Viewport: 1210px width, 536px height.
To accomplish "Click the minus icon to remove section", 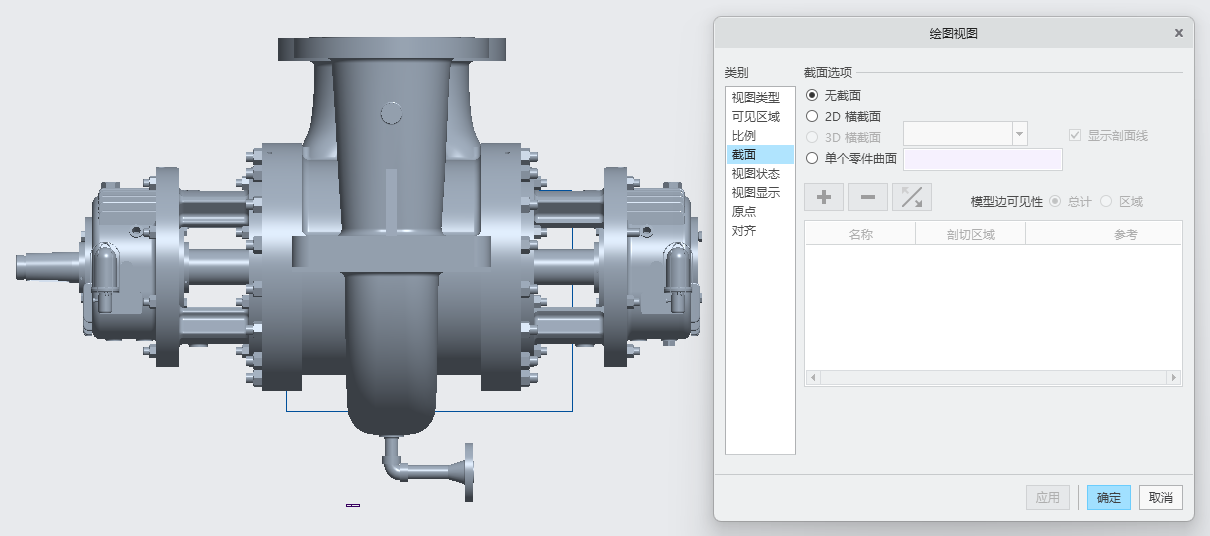I will [868, 197].
